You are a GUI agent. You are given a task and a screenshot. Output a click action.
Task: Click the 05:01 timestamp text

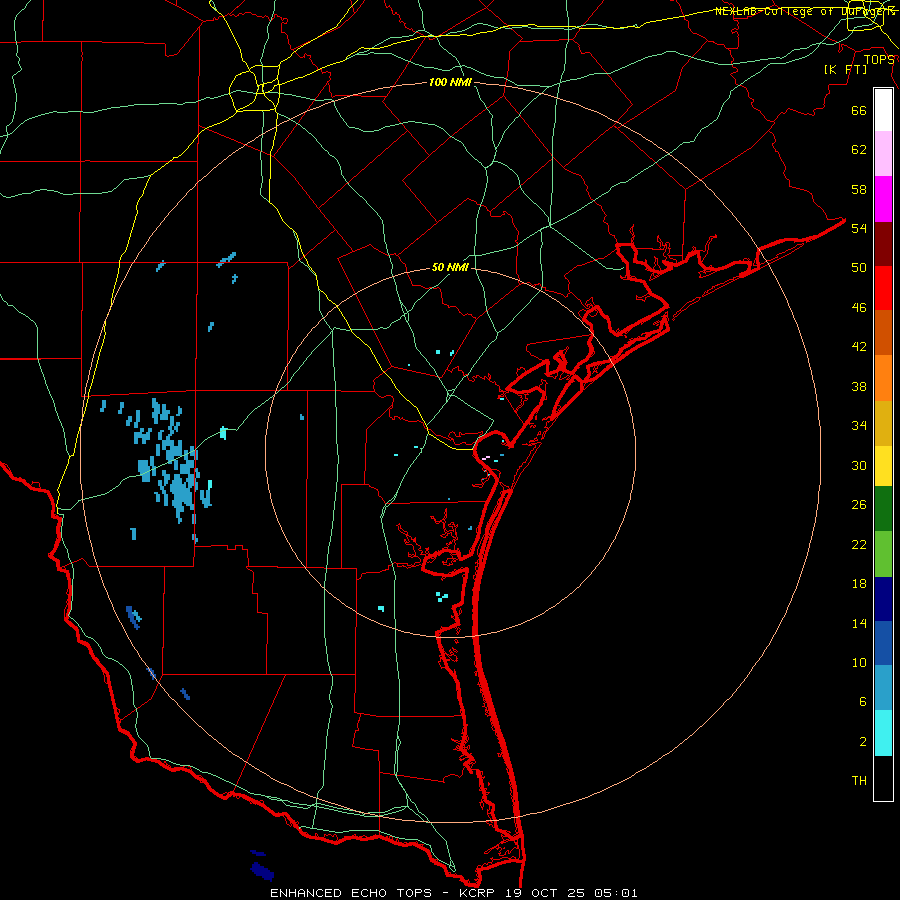click(616, 893)
